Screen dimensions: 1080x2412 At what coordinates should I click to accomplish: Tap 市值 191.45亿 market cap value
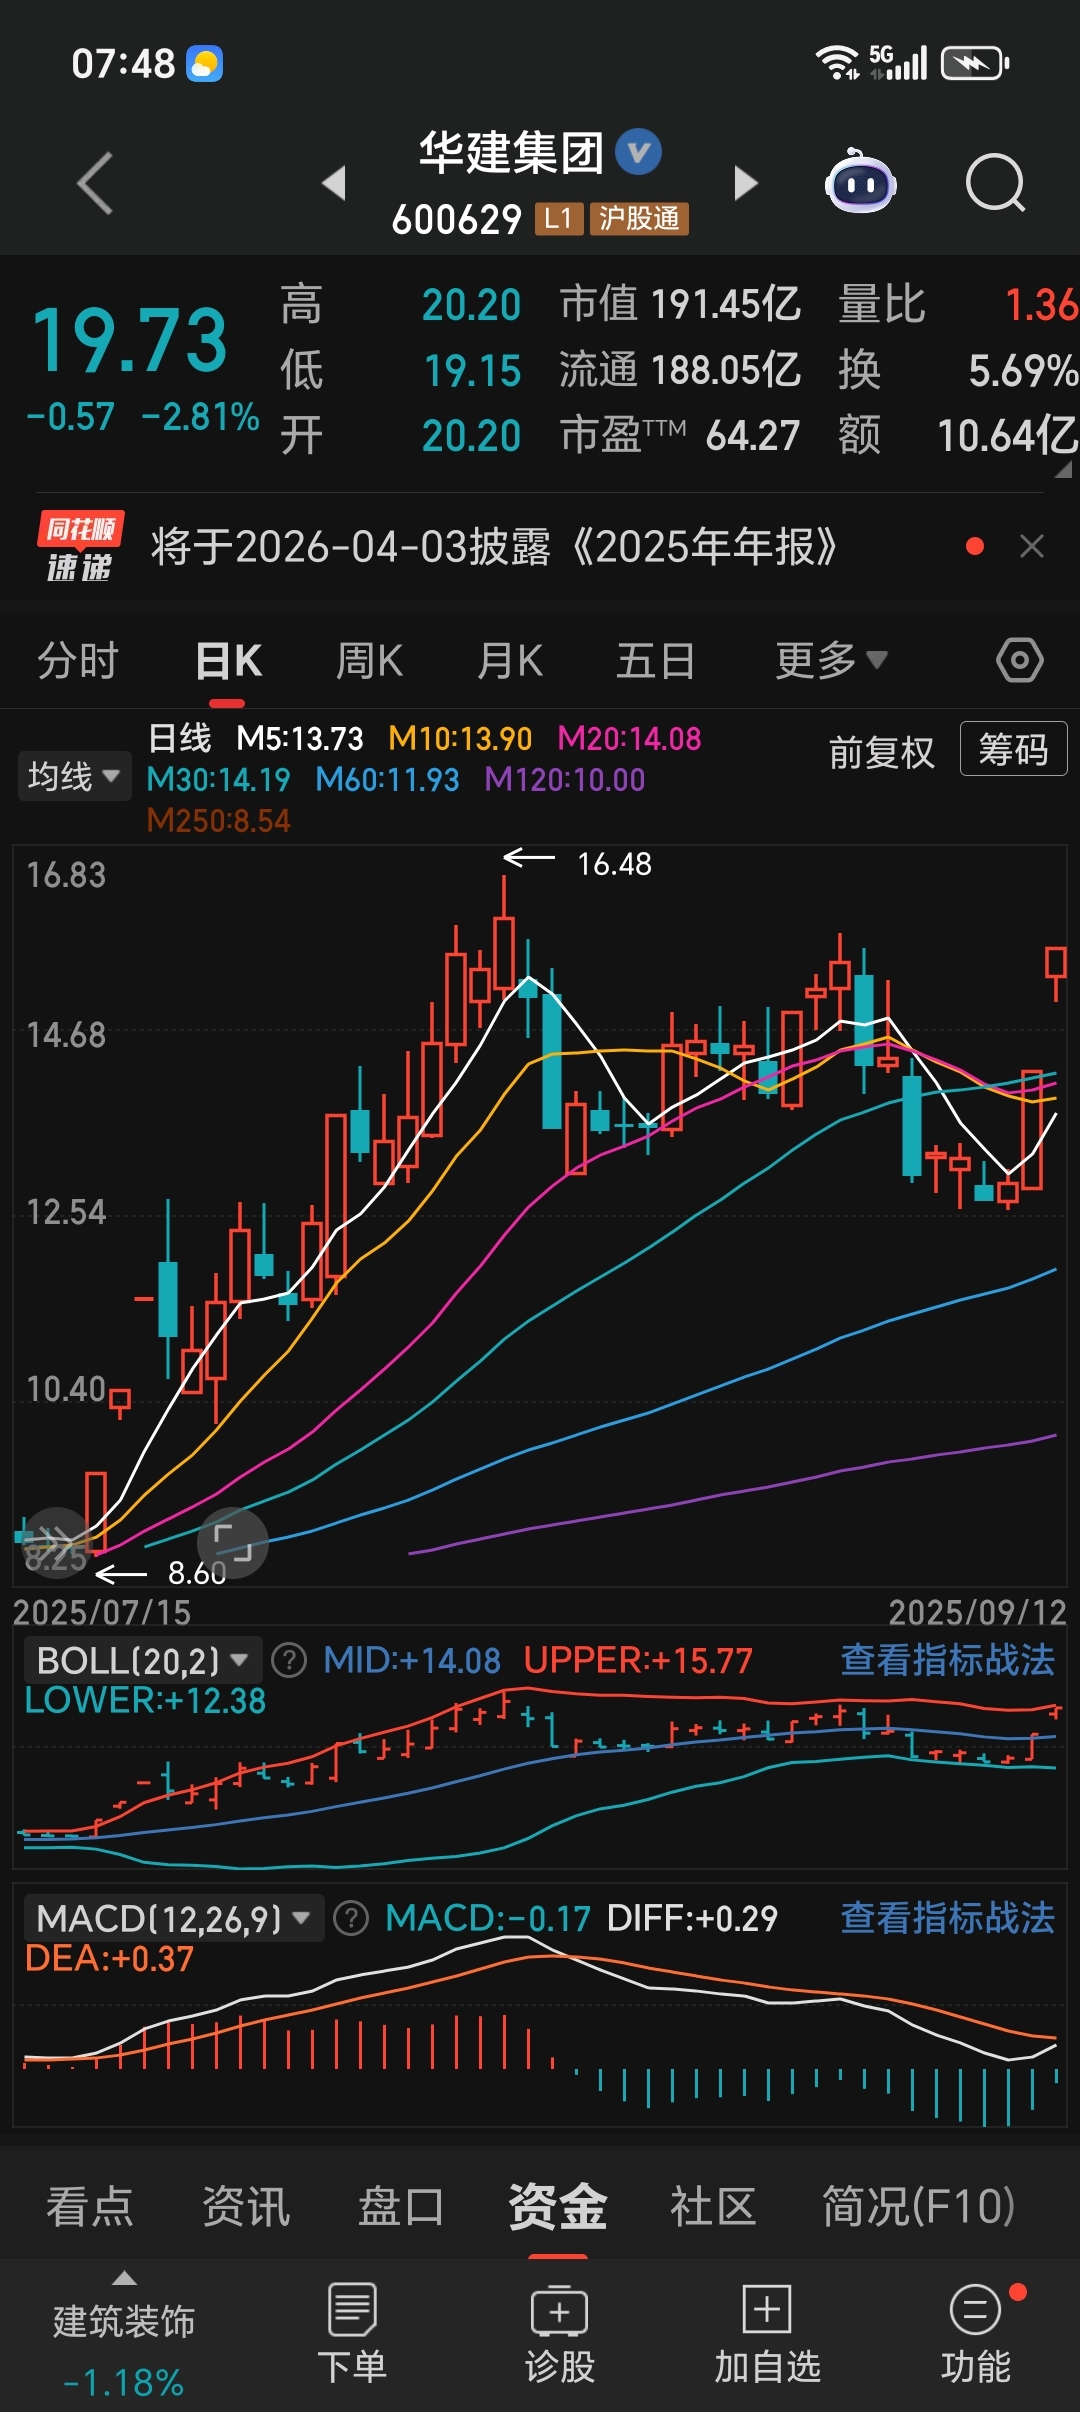point(680,304)
